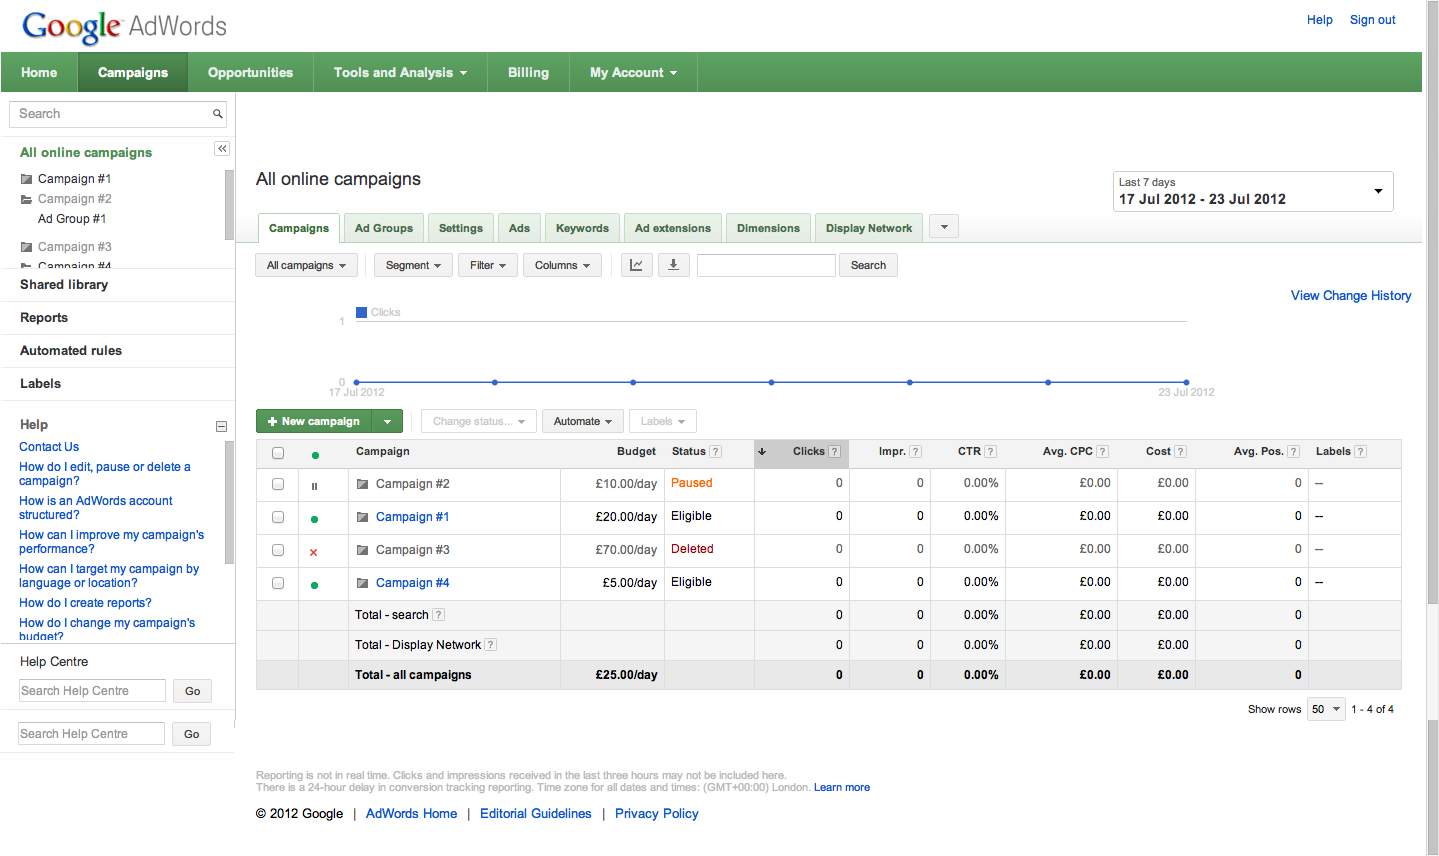Click help icon next to Total - Display Network
Viewport: 1439px width, 856px height.
click(490, 645)
